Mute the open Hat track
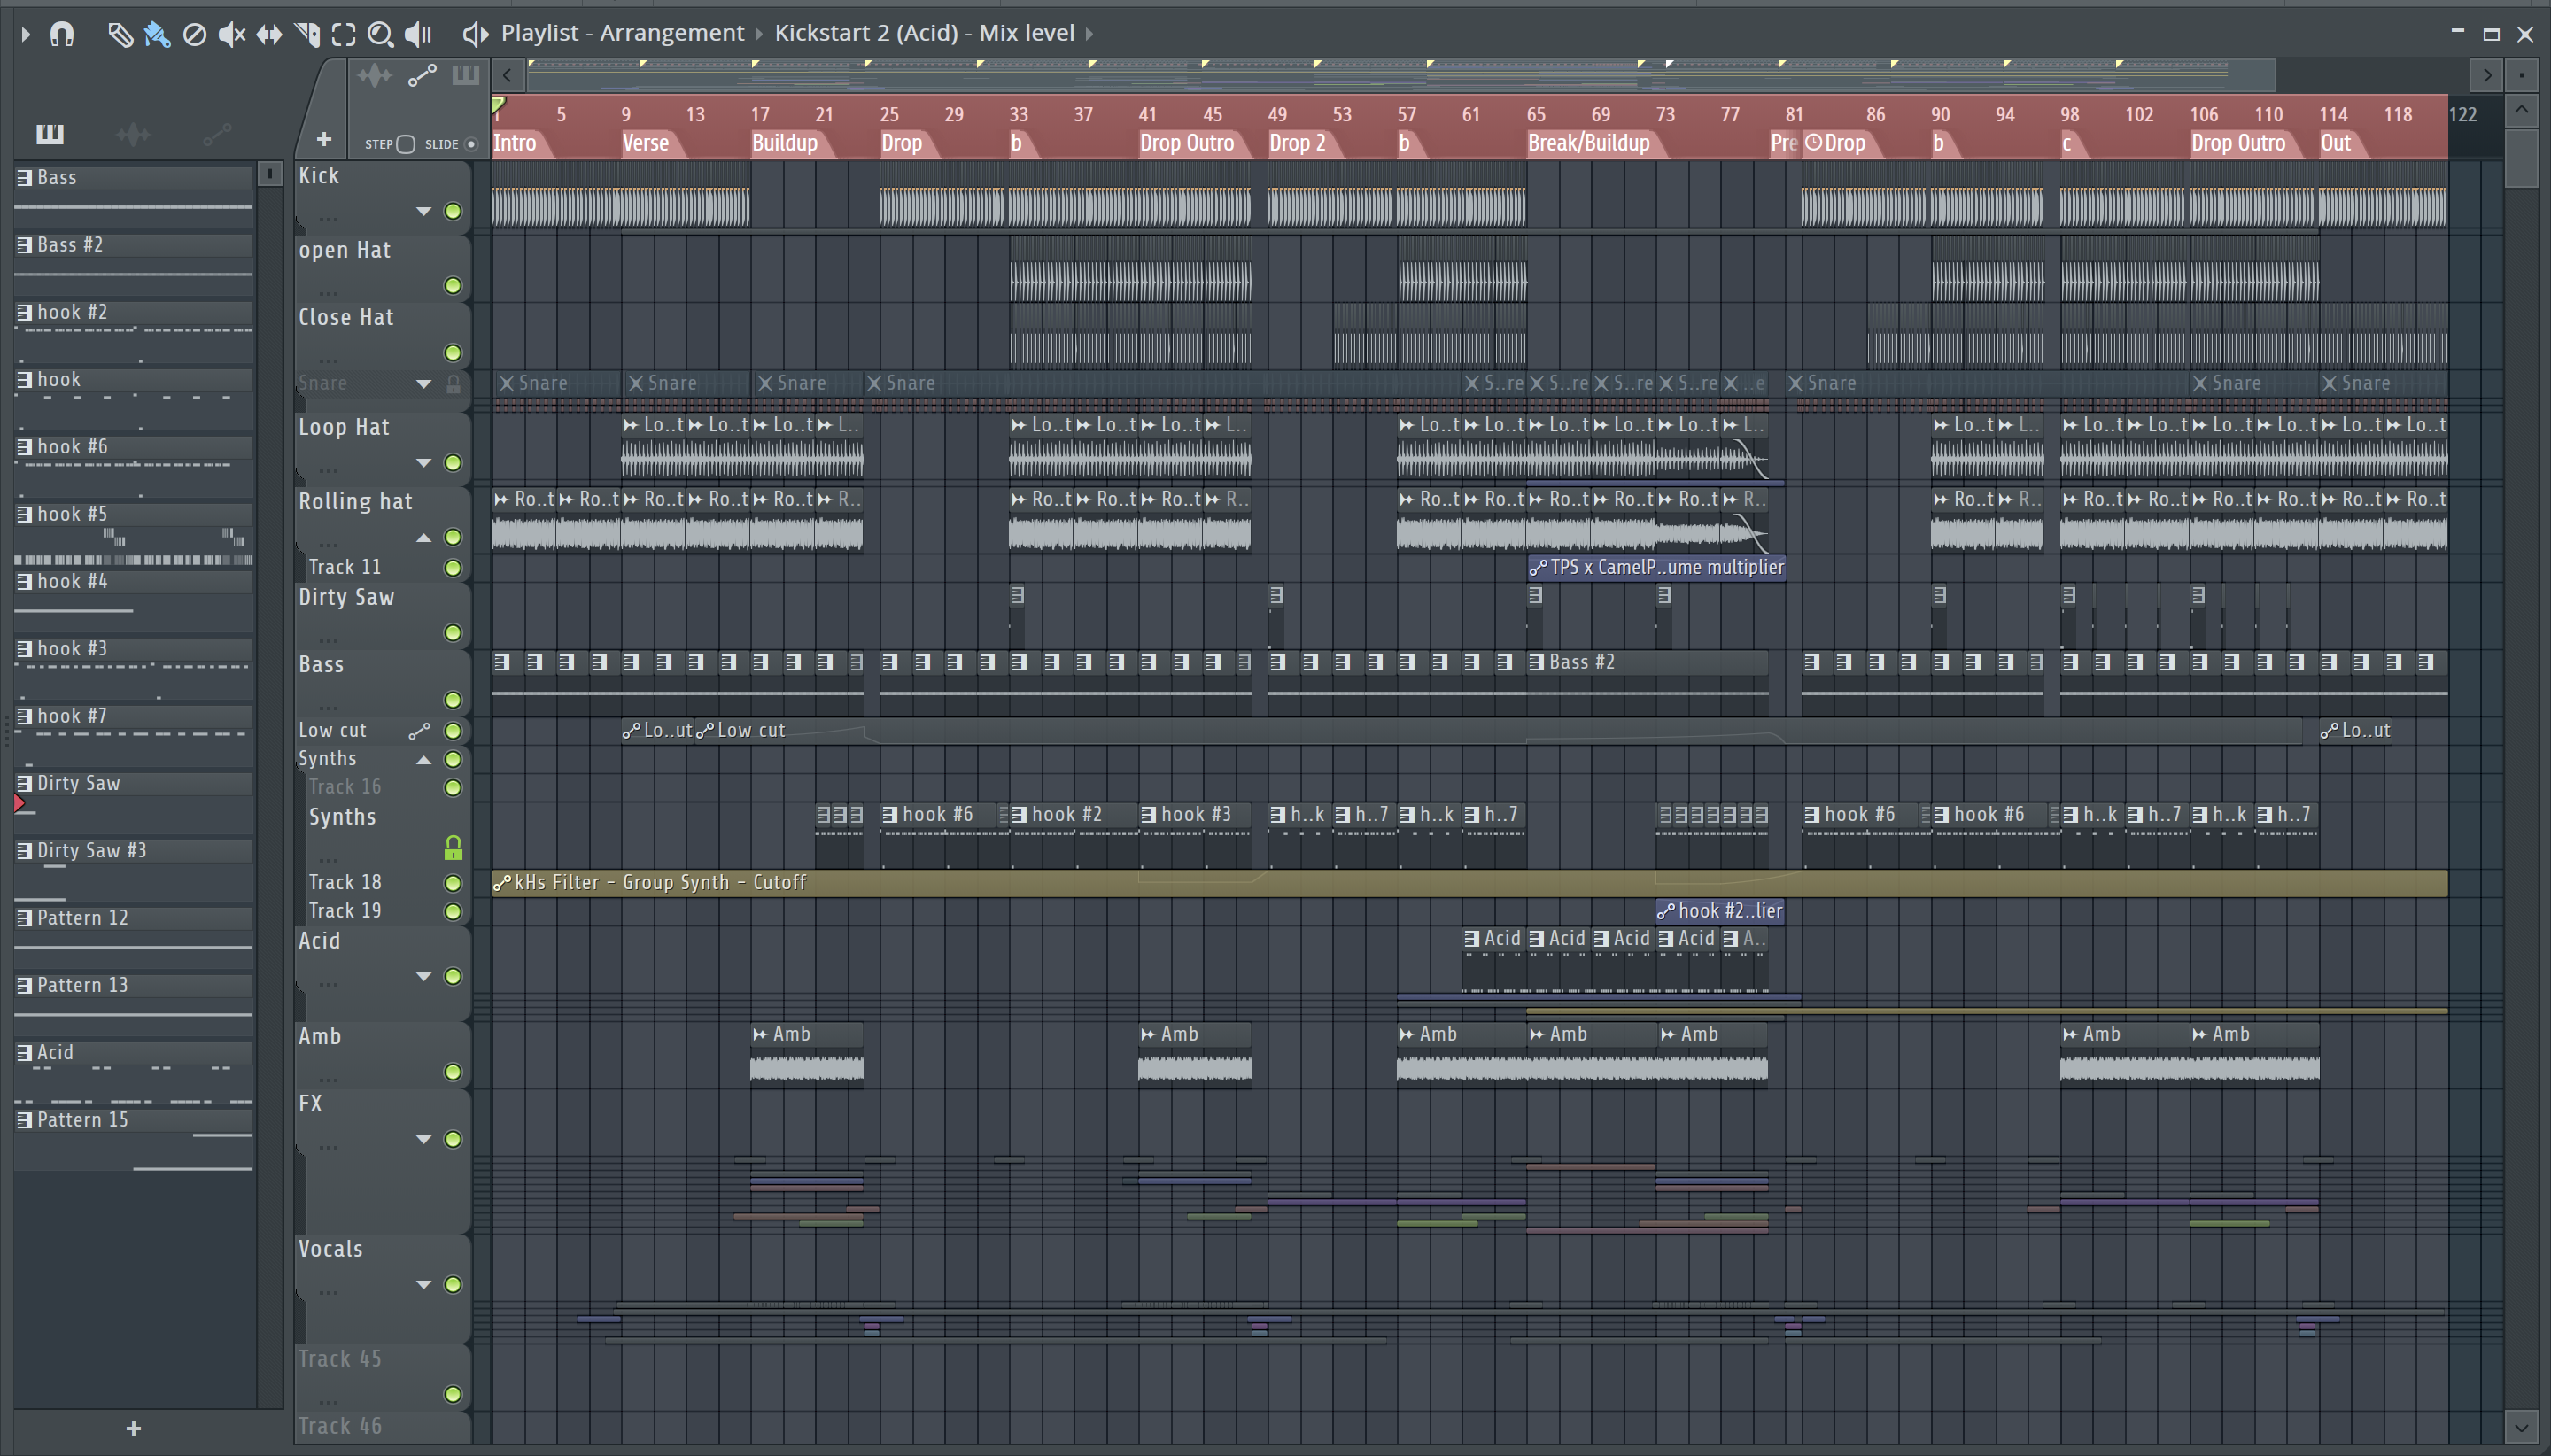 pyautogui.click(x=453, y=286)
